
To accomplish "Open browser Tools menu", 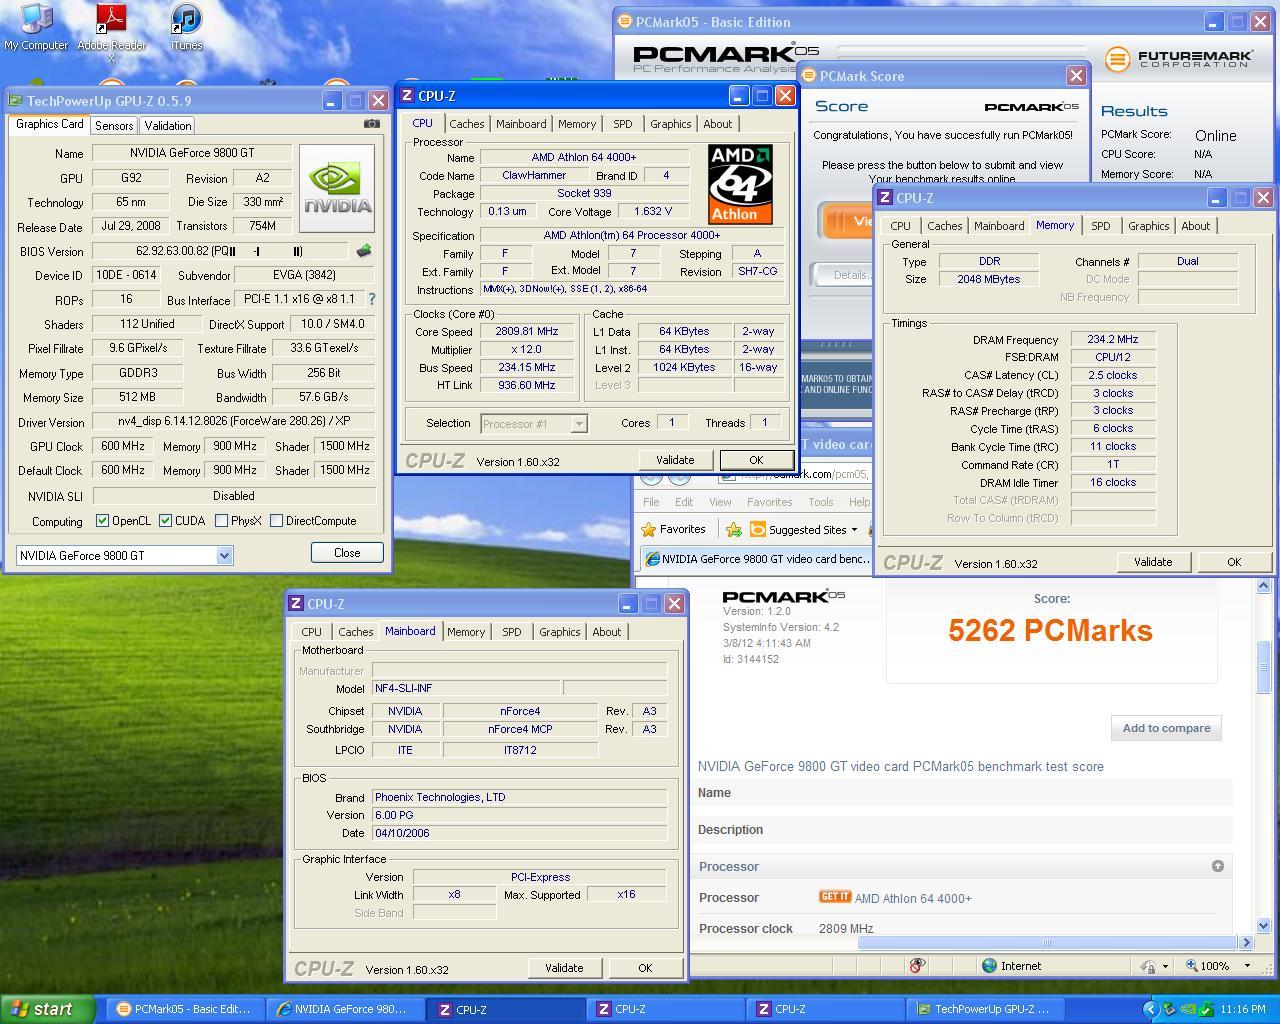I will 820,502.
